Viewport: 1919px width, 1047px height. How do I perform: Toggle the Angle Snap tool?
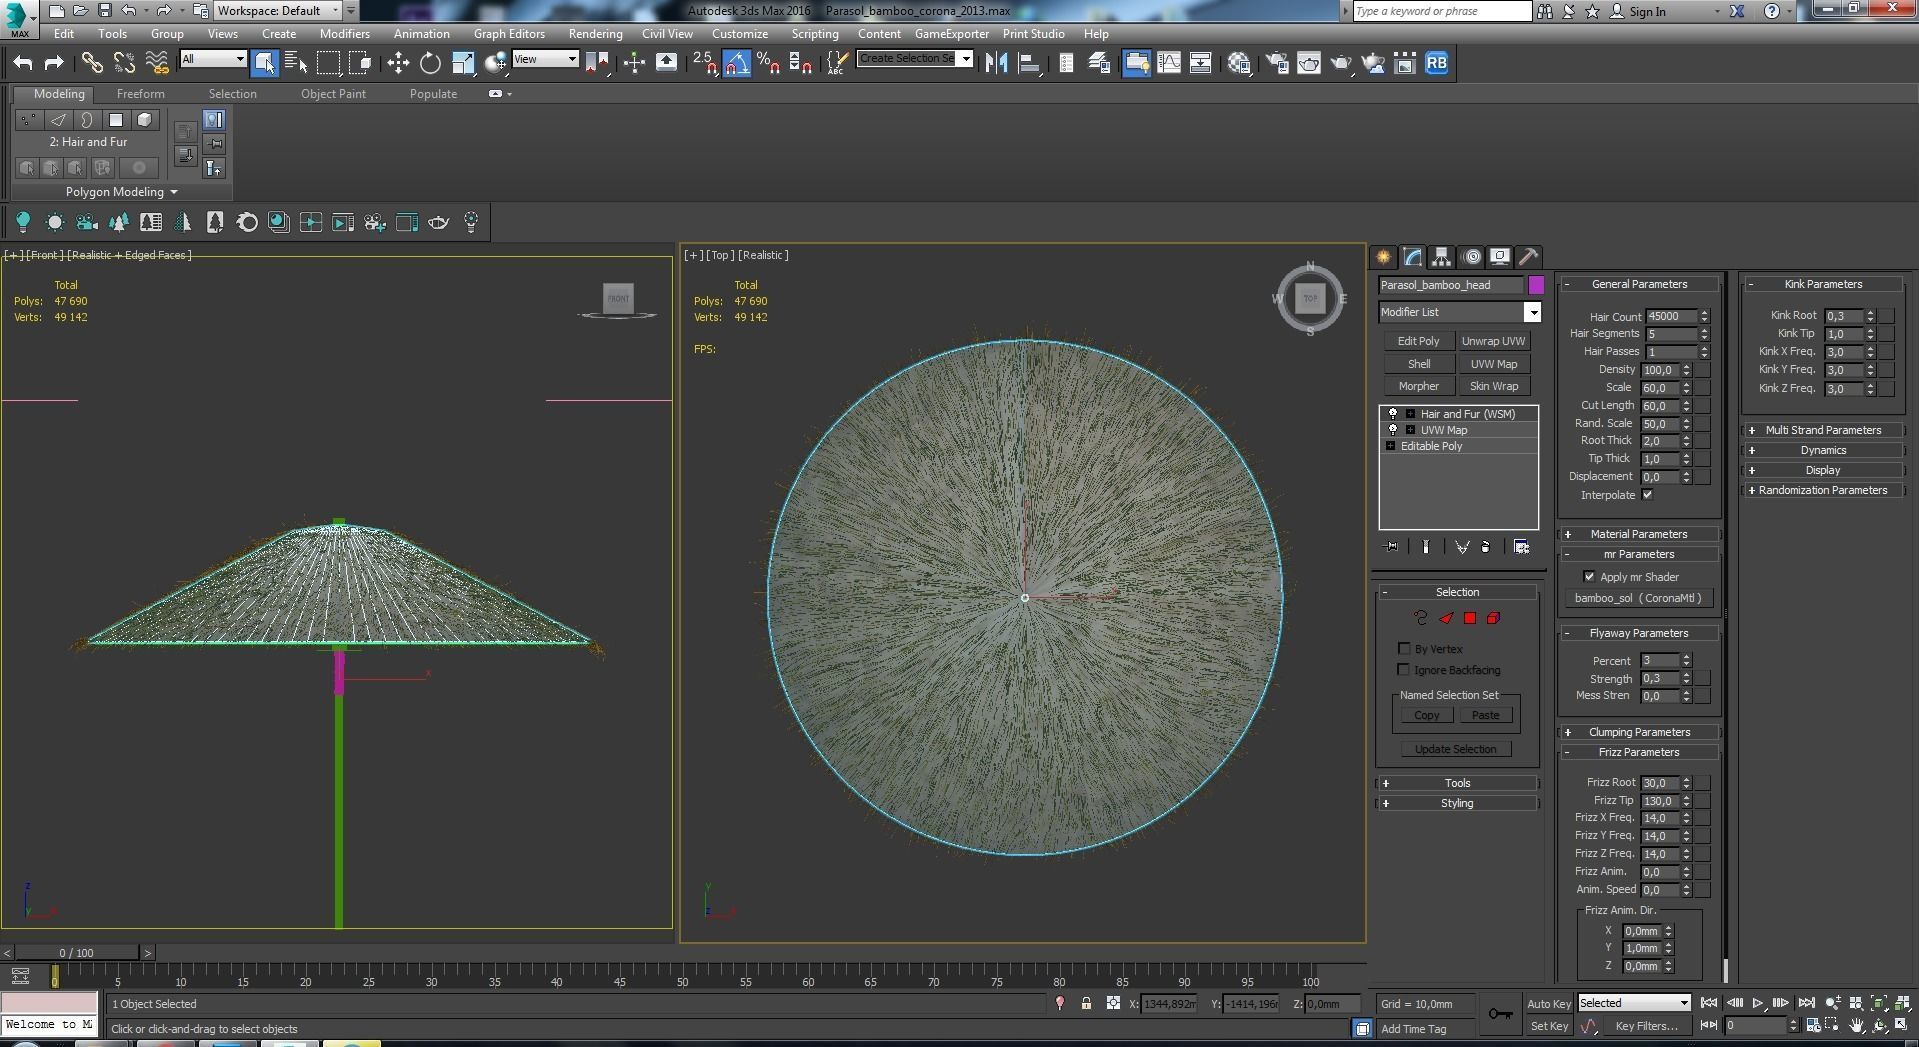click(737, 63)
